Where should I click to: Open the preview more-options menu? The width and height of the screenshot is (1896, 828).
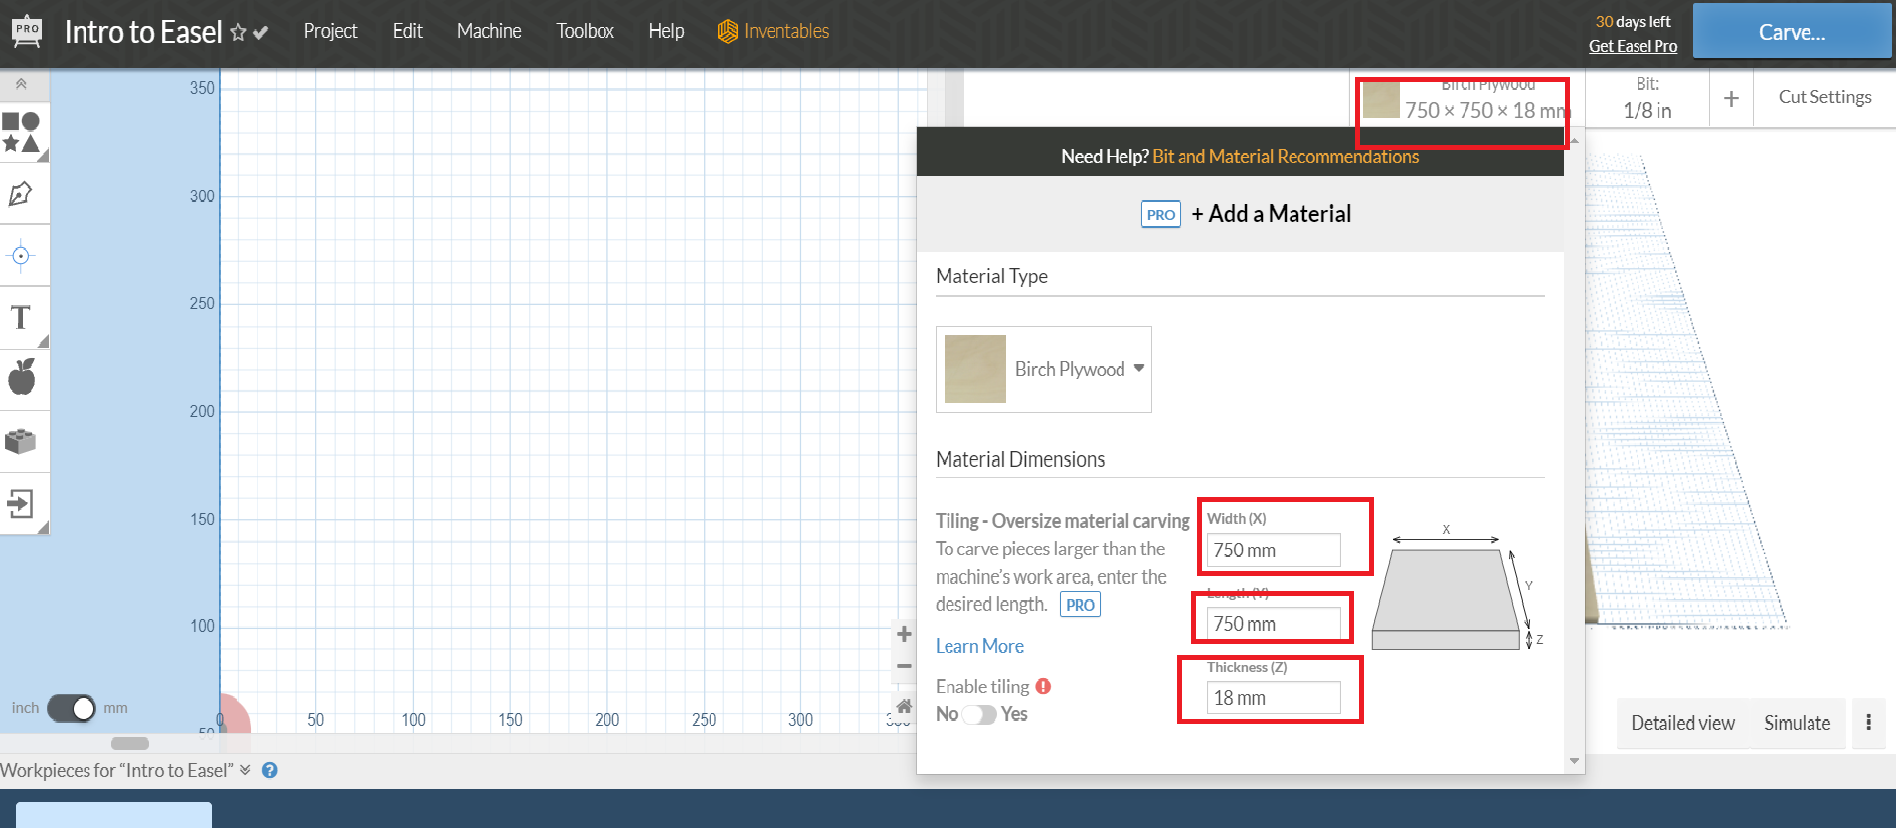point(1868,722)
